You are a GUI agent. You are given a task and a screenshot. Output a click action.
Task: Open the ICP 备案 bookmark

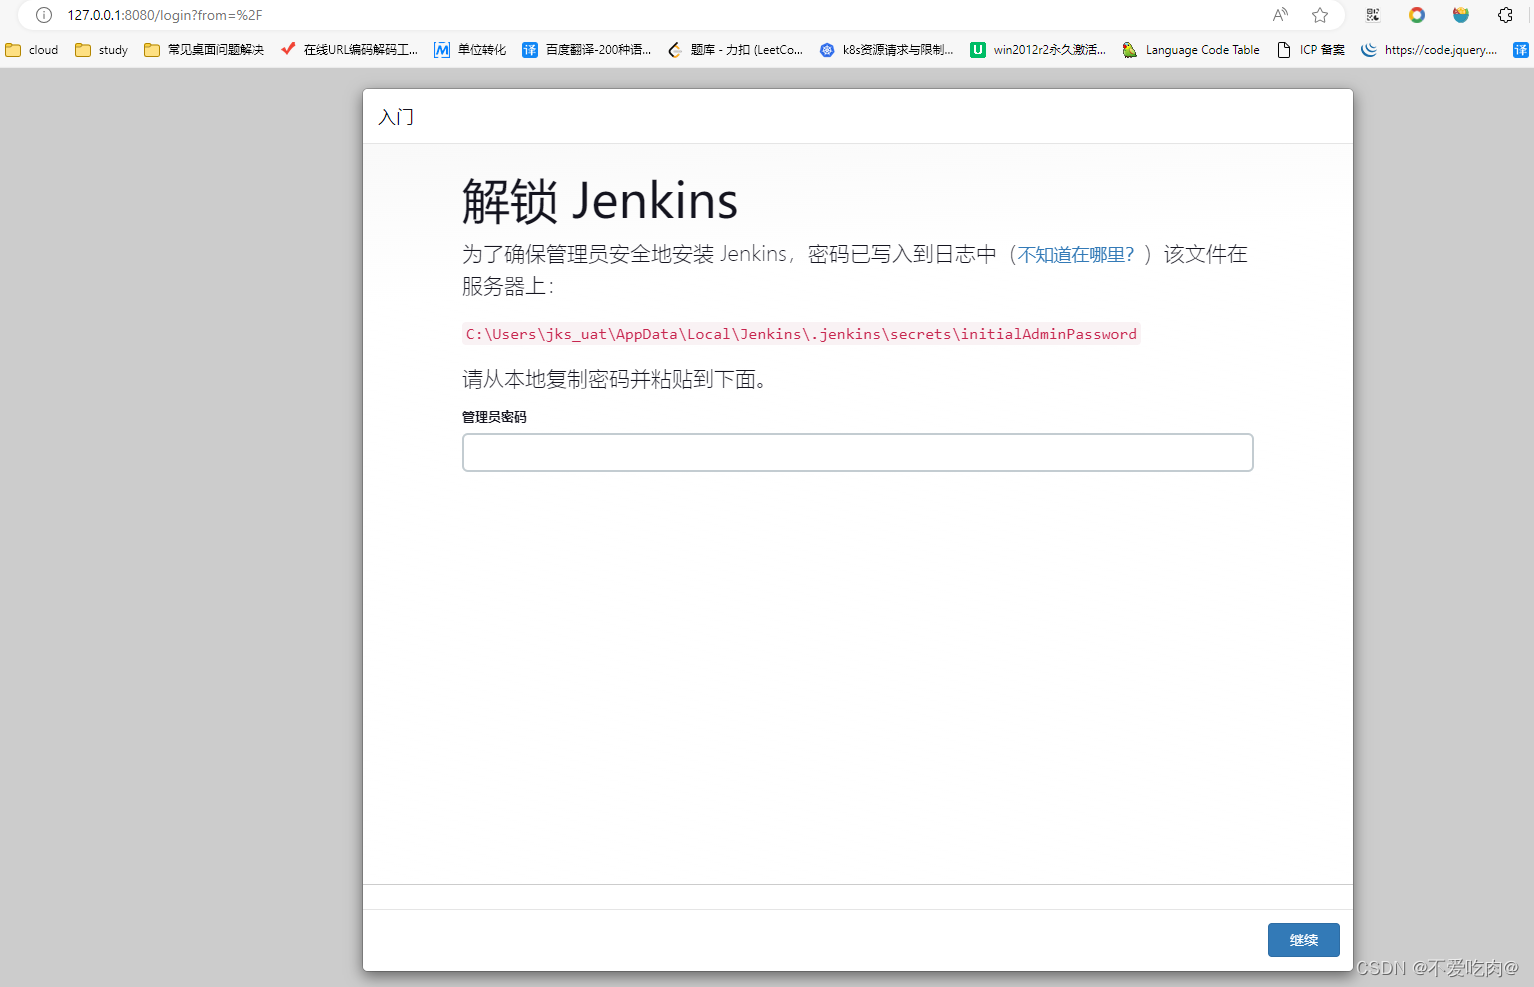(x=1311, y=50)
